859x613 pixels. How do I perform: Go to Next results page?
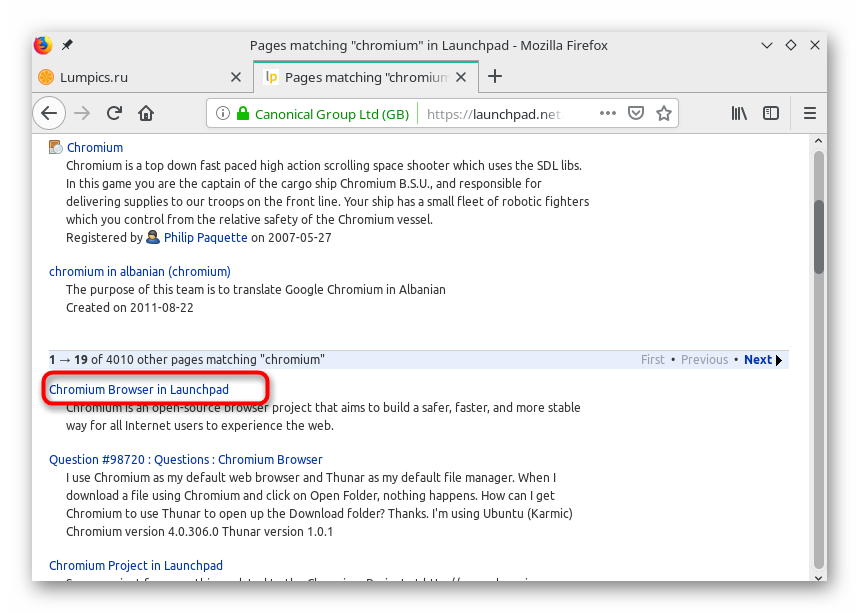tap(763, 360)
